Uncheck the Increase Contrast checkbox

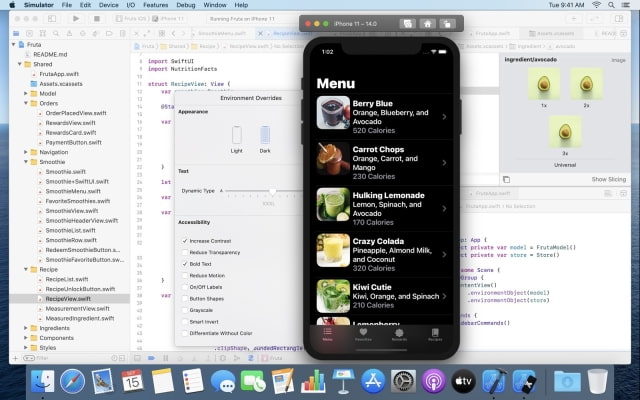click(184, 241)
